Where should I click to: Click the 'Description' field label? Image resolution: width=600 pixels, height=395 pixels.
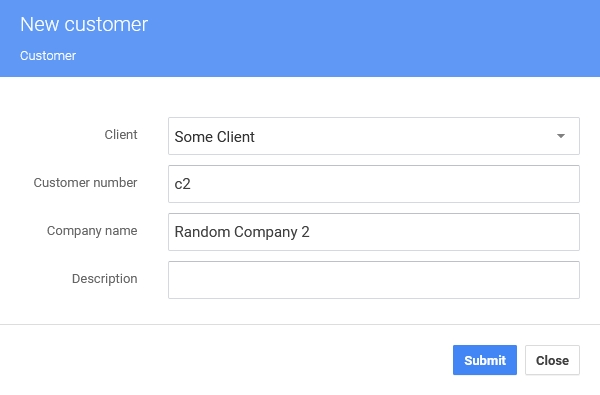coord(104,279)
